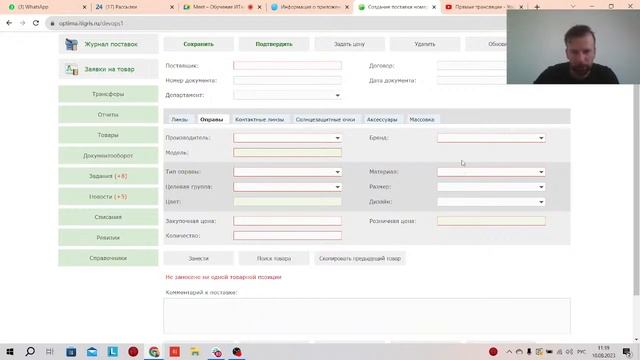Viewport: 640px width, 360px height.
Task: Open the Журнал поставок section
Action: 108,44
